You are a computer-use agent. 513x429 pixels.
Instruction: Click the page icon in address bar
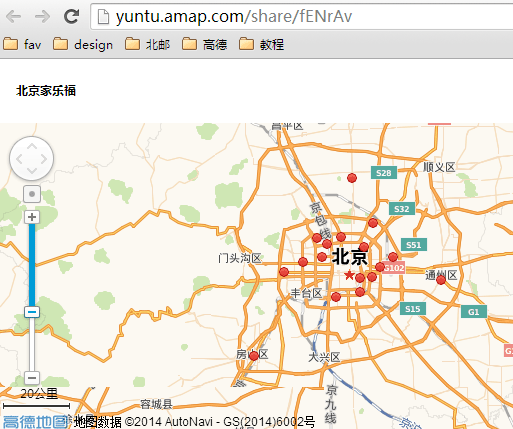103,17
